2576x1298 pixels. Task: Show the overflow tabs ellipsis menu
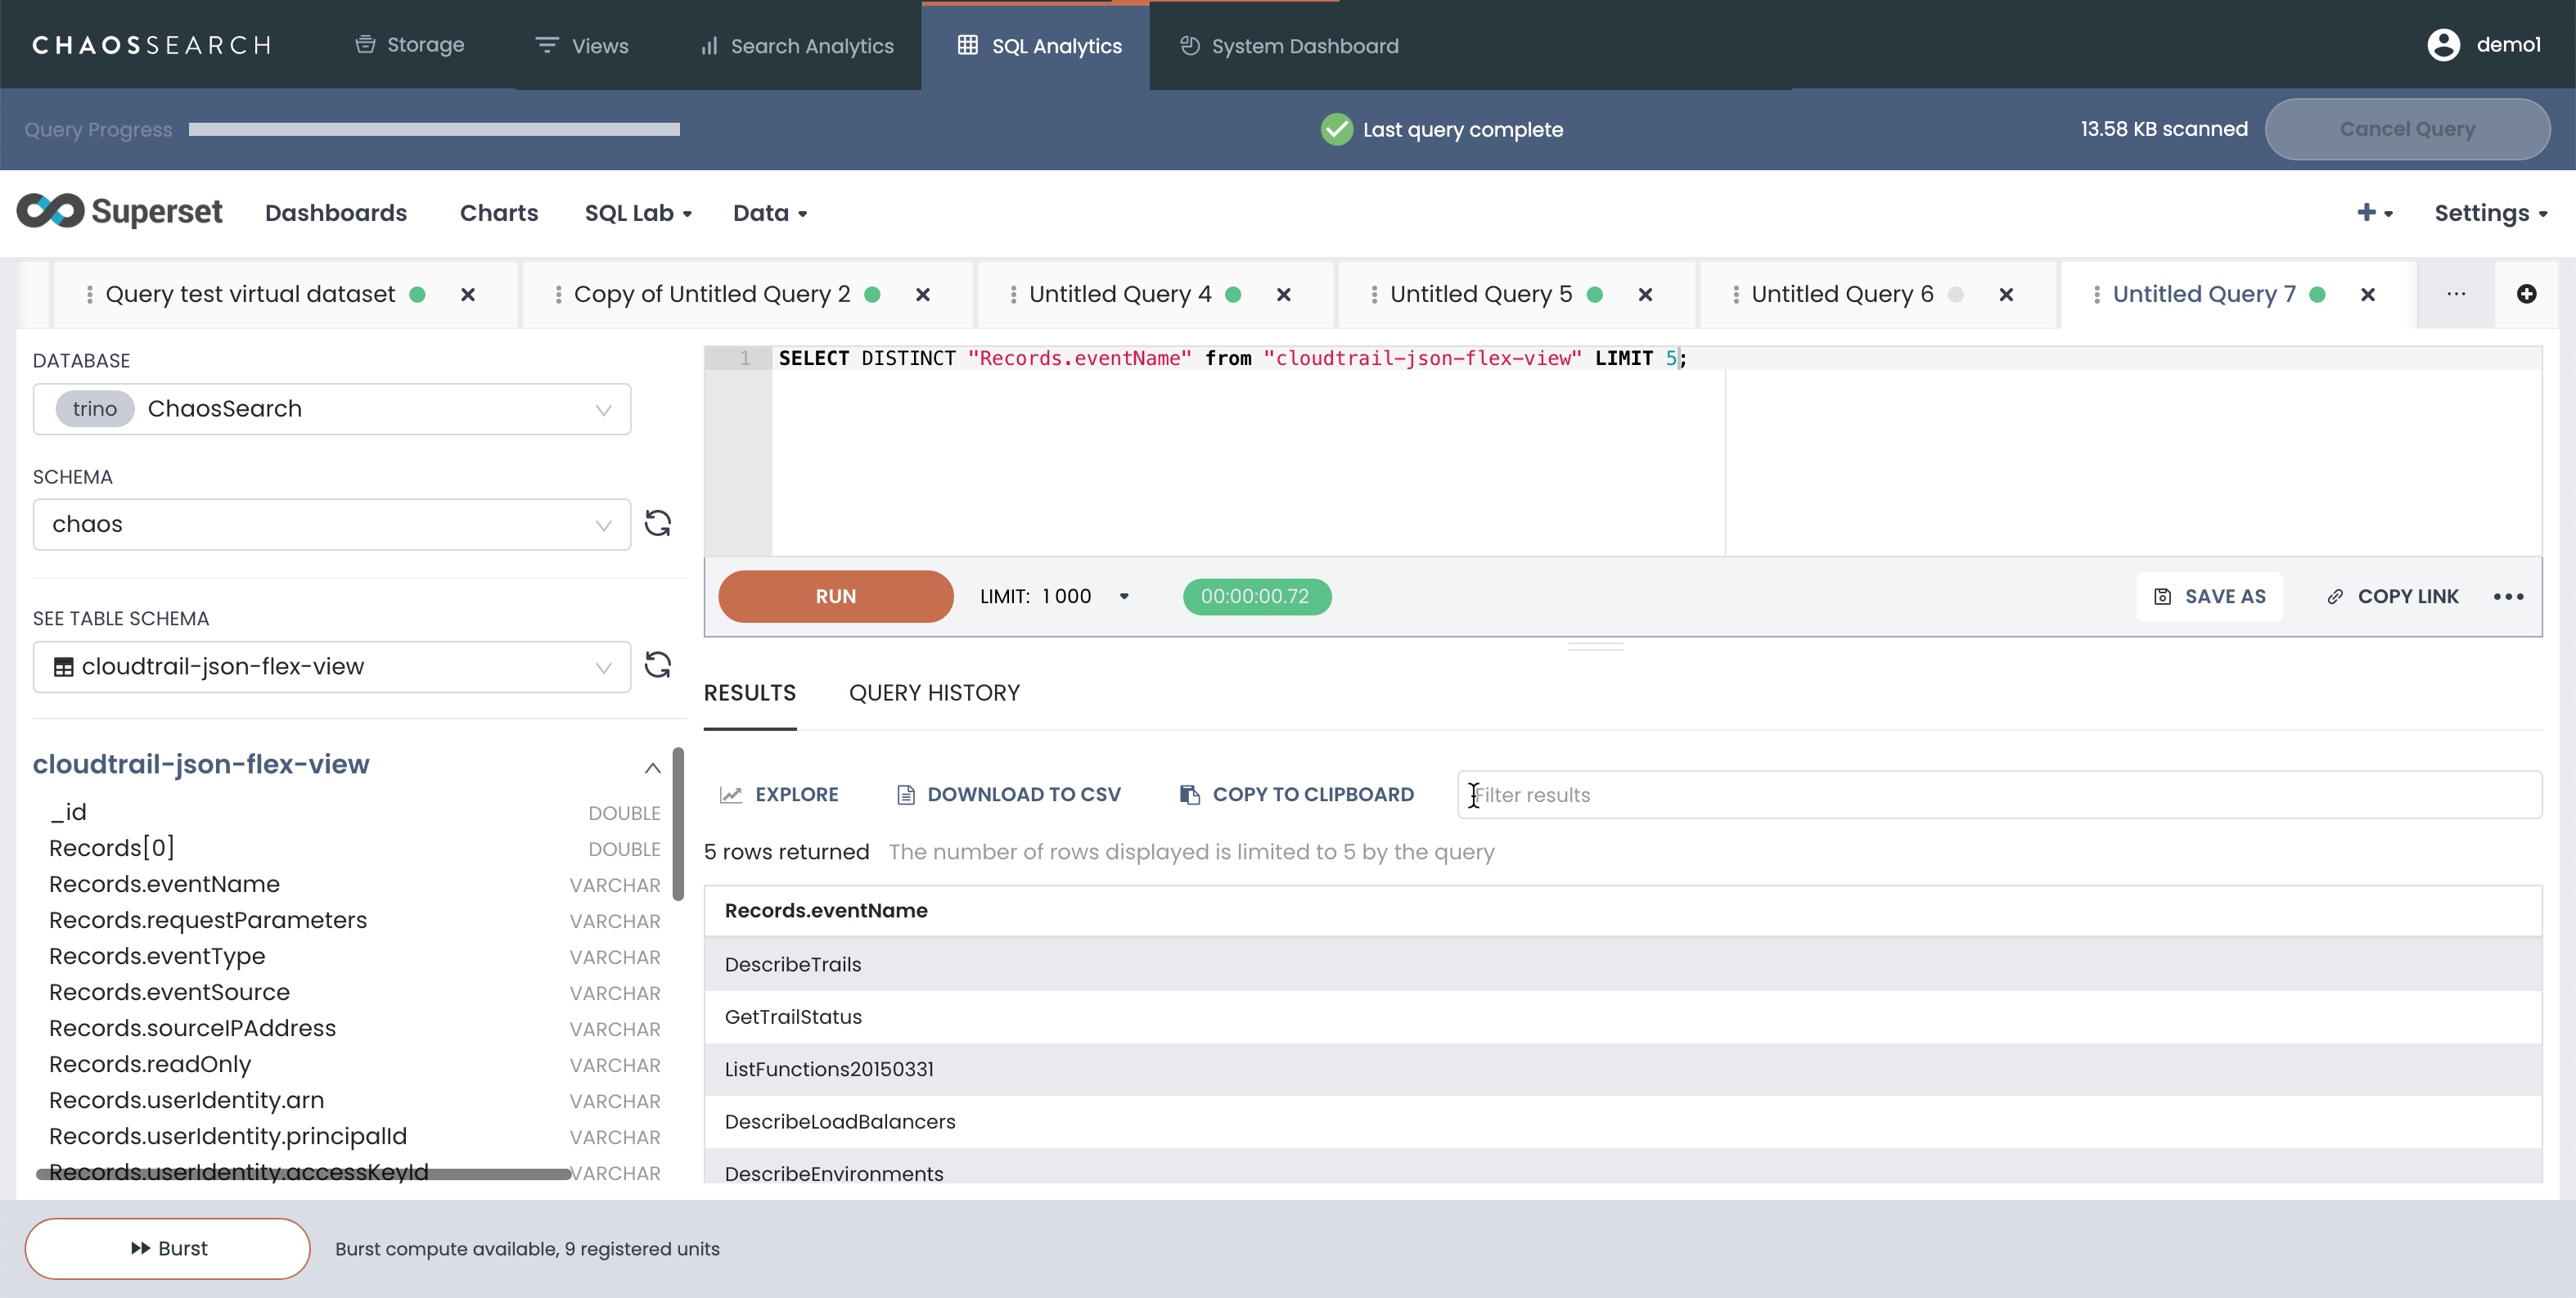2456,294
